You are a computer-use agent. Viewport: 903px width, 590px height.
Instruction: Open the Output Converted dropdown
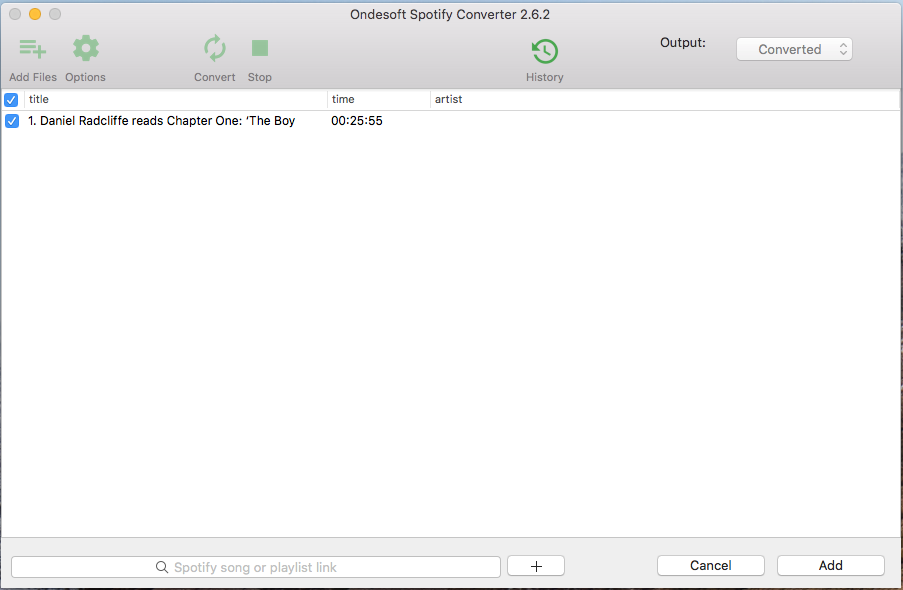(794, 50)
